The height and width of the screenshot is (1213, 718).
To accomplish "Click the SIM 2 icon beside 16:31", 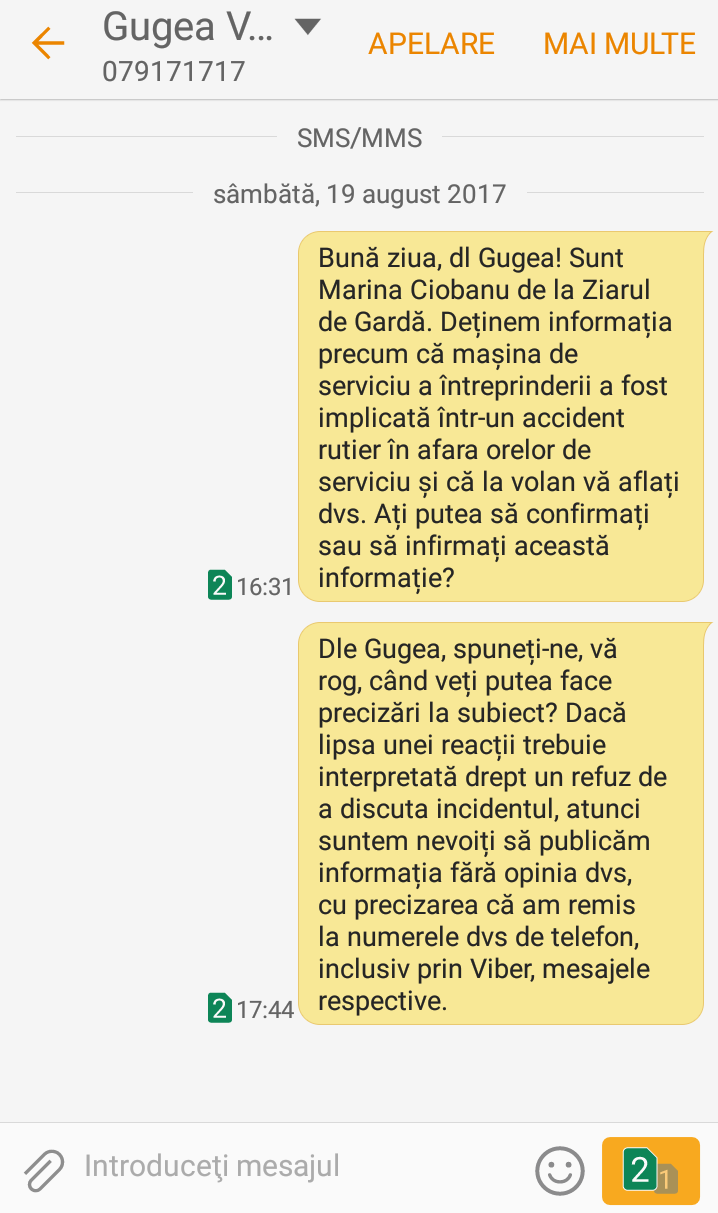I will coord(219,584).
